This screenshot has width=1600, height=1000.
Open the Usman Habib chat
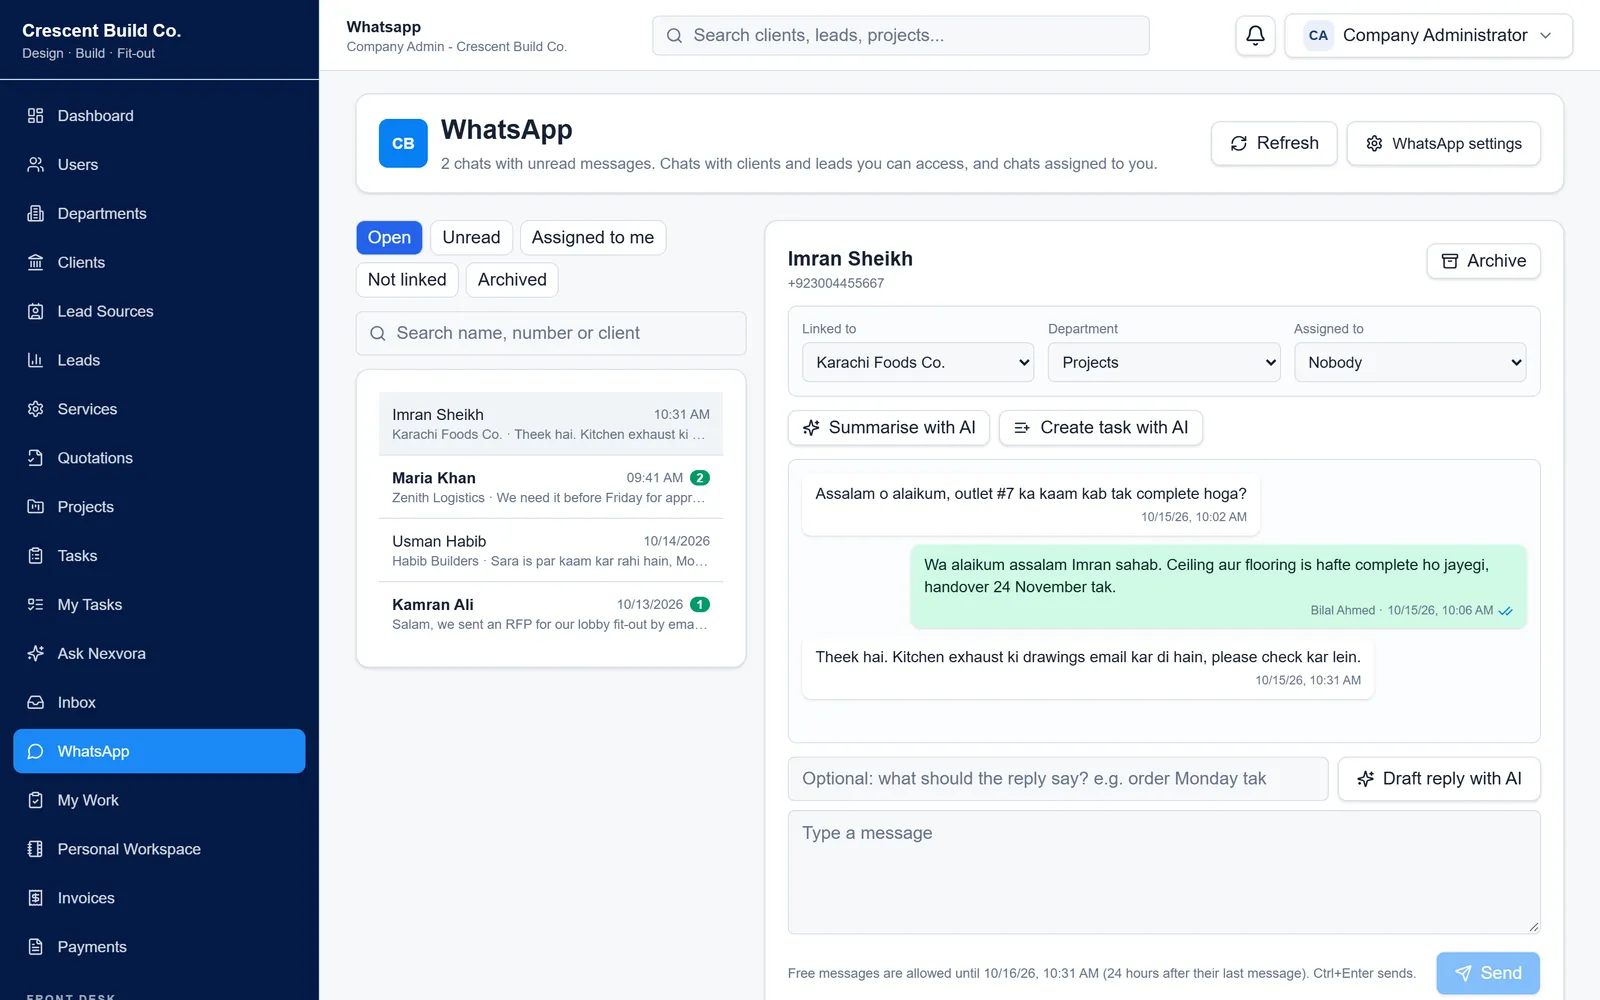pos(551,550)
